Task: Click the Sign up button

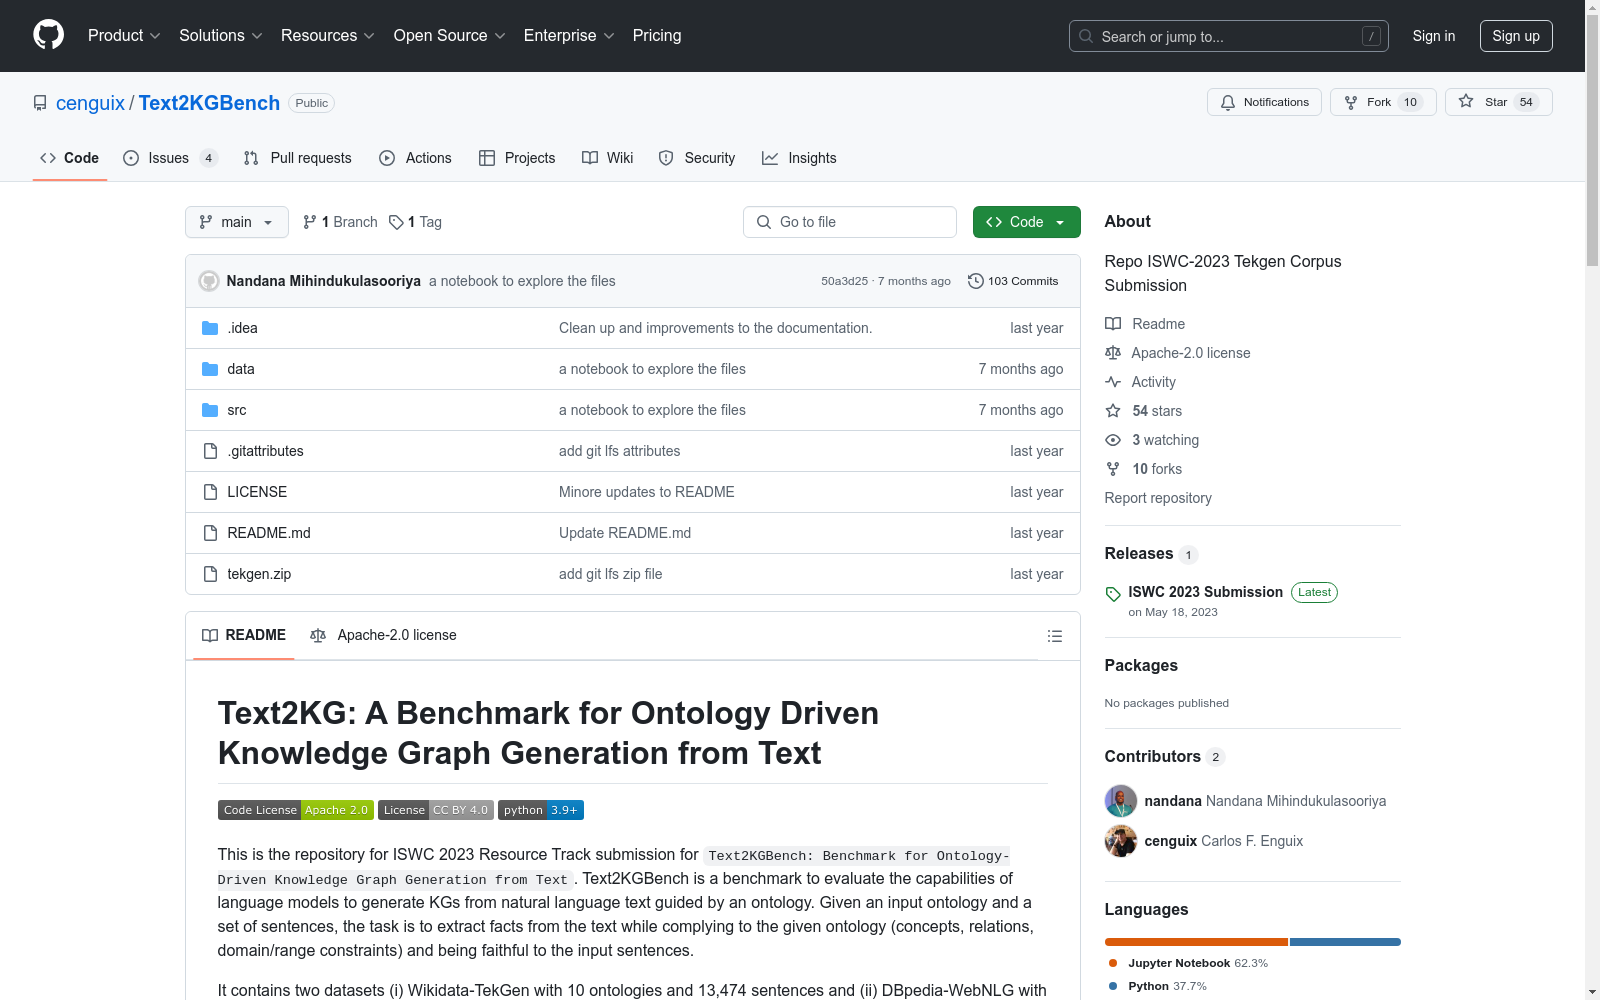Action: coord(1516,36)
